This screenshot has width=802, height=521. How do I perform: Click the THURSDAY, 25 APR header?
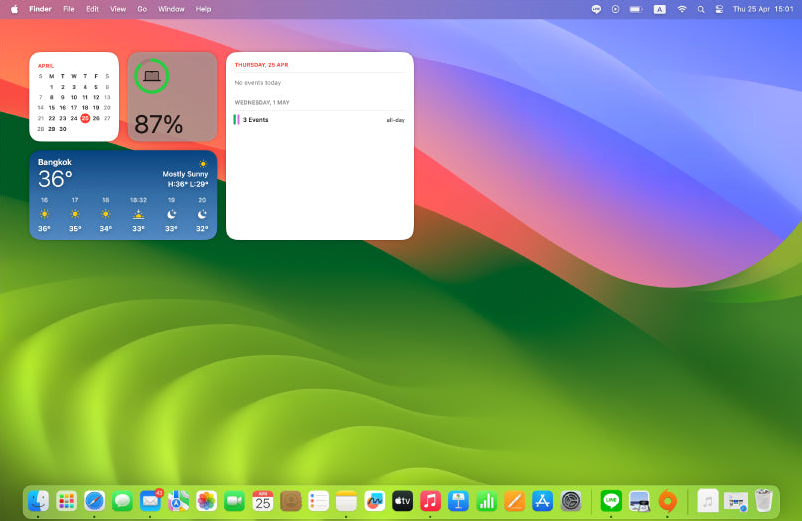tap(261, 65)
